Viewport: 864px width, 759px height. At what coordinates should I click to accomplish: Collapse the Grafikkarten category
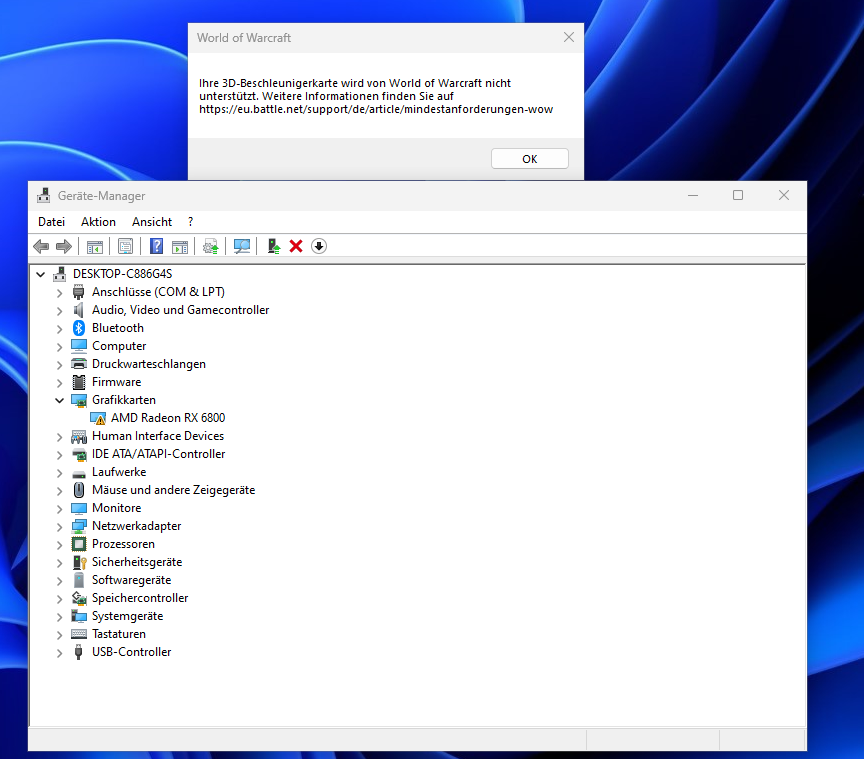(60, 400)
